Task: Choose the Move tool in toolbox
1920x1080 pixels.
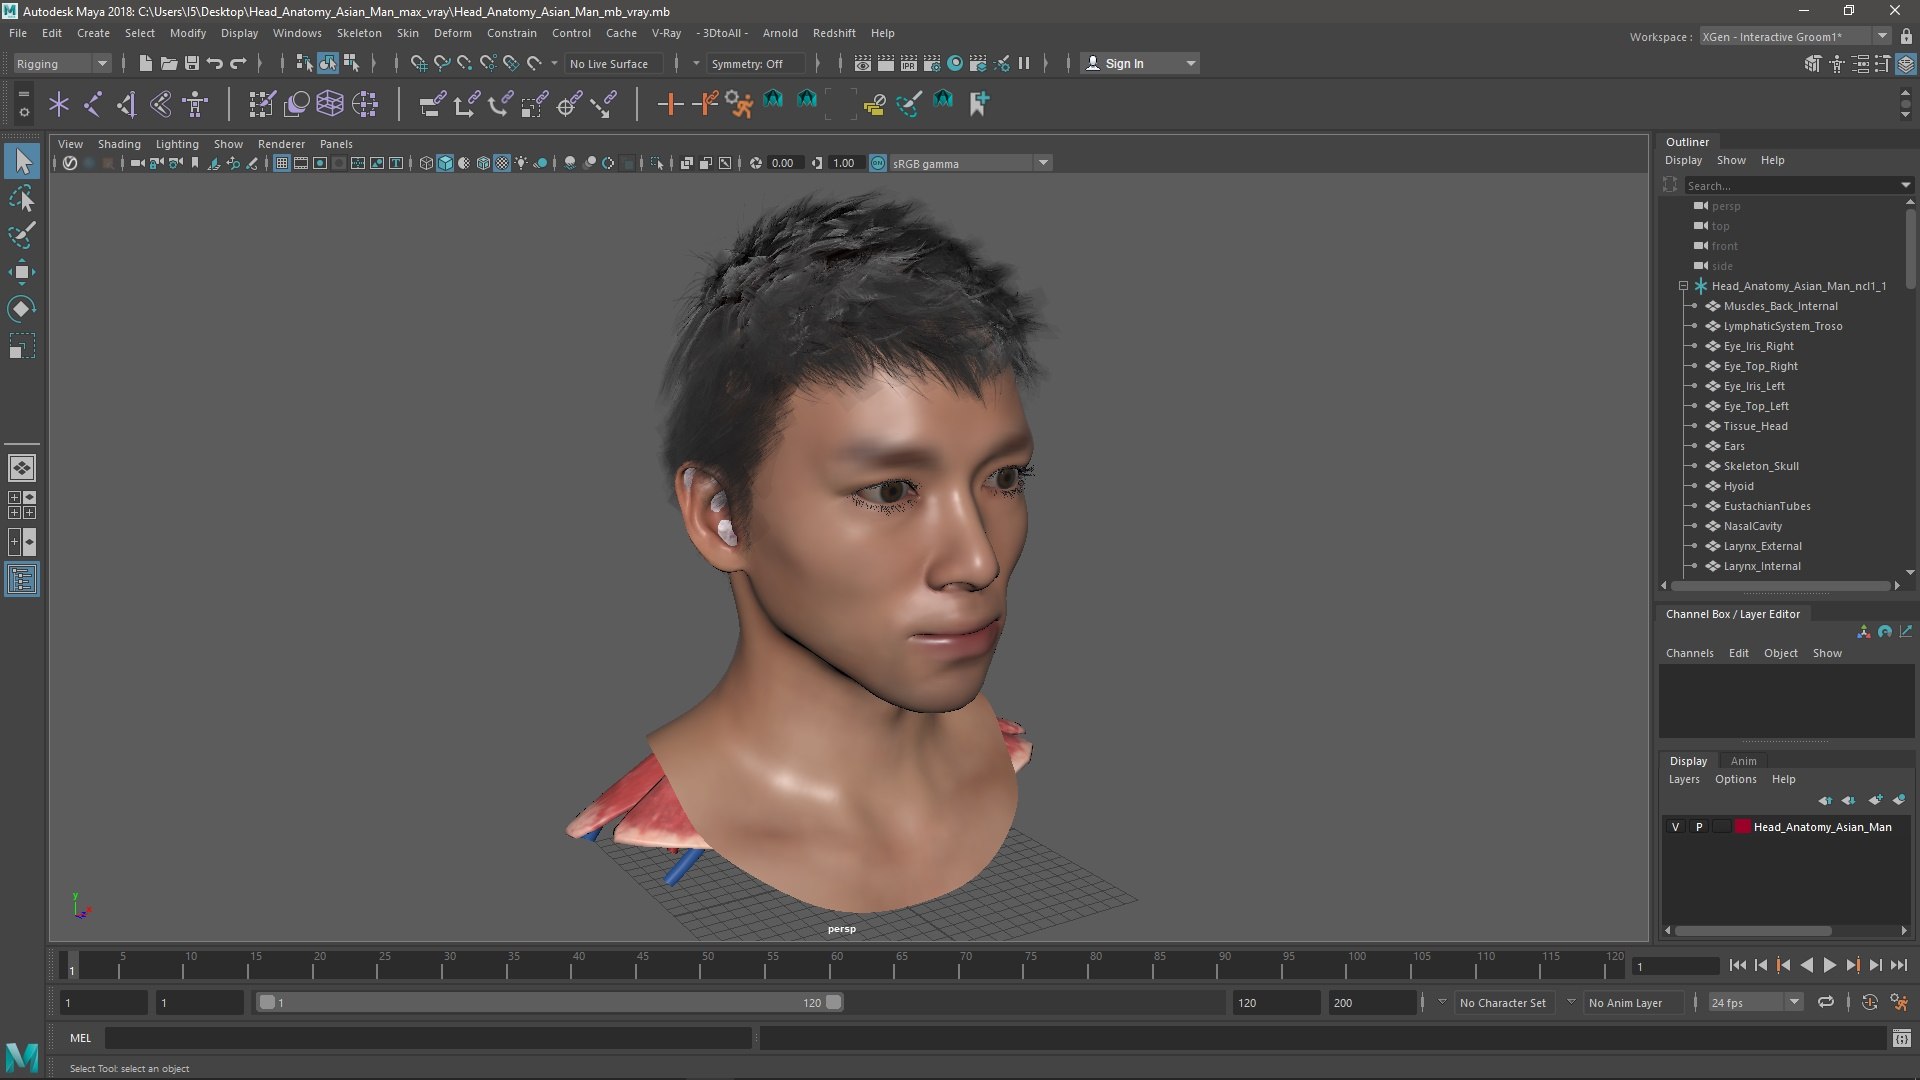Action: [22, 272]
